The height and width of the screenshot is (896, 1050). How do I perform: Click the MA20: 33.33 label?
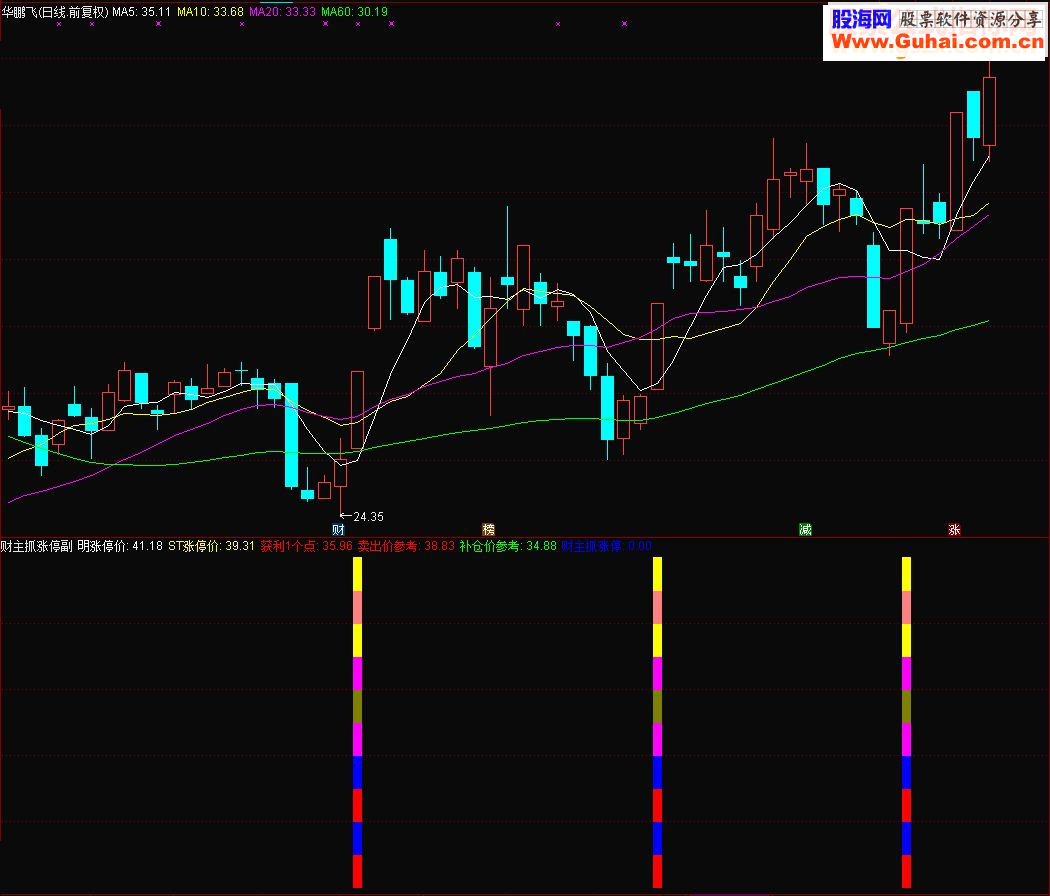[283, 11]
